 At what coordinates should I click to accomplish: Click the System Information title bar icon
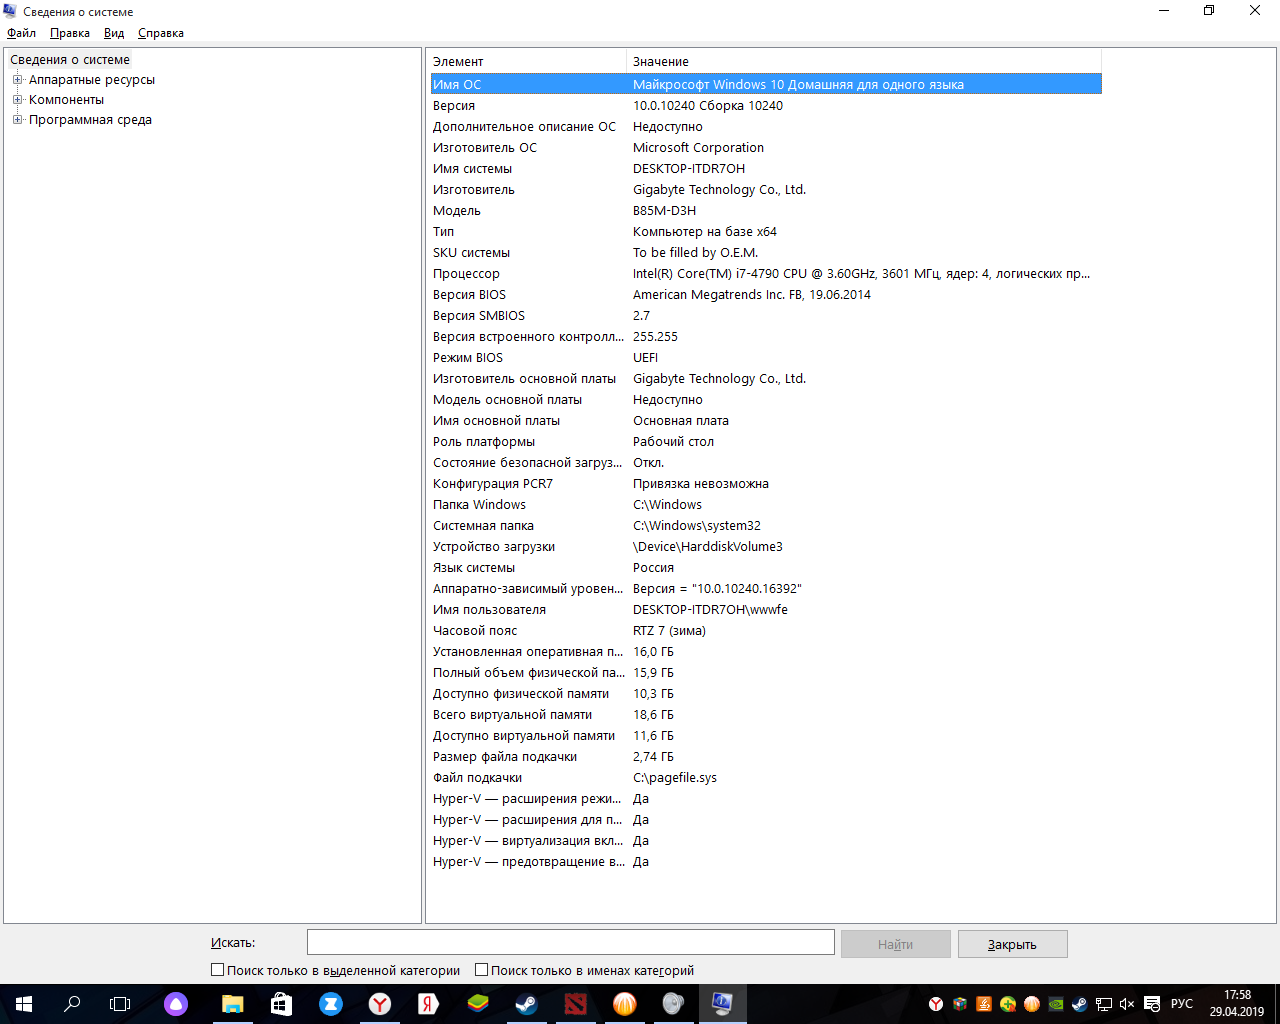10,11
